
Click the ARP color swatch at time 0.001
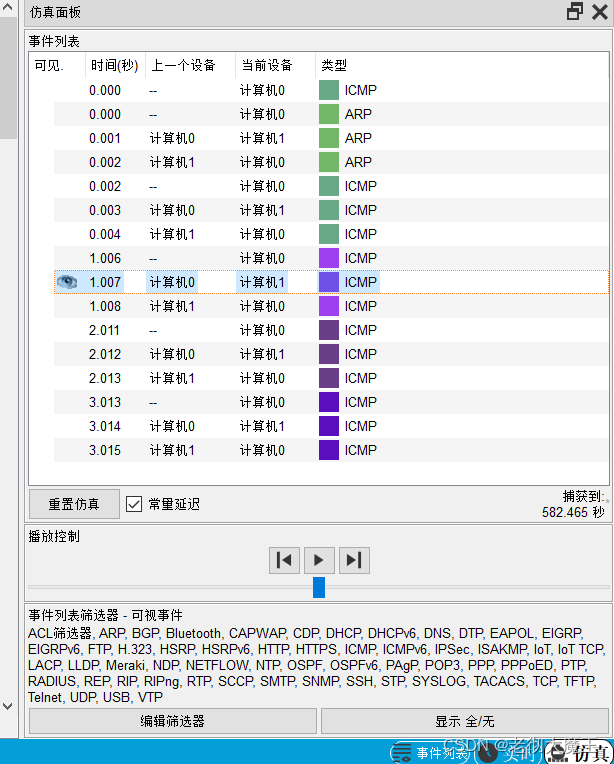[x=329, y=138]
